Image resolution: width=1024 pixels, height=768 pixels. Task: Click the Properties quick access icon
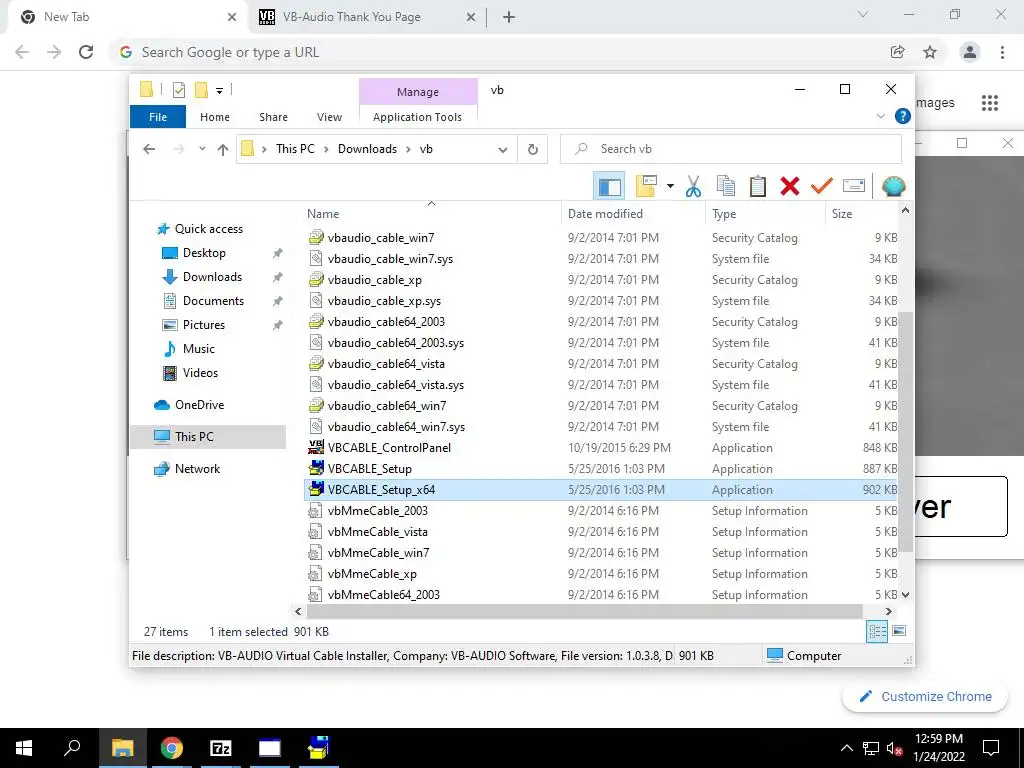(178, 90)
